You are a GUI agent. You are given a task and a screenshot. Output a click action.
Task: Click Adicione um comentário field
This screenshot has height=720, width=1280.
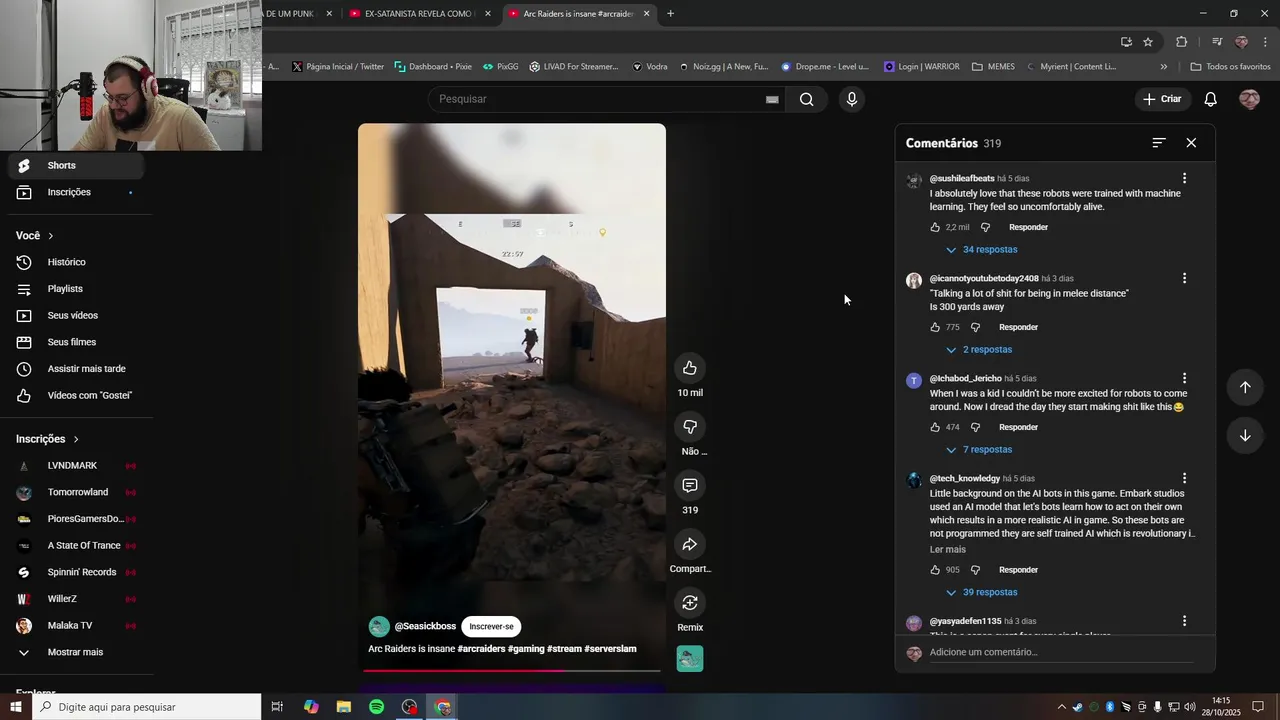(x=1061, y=652)
